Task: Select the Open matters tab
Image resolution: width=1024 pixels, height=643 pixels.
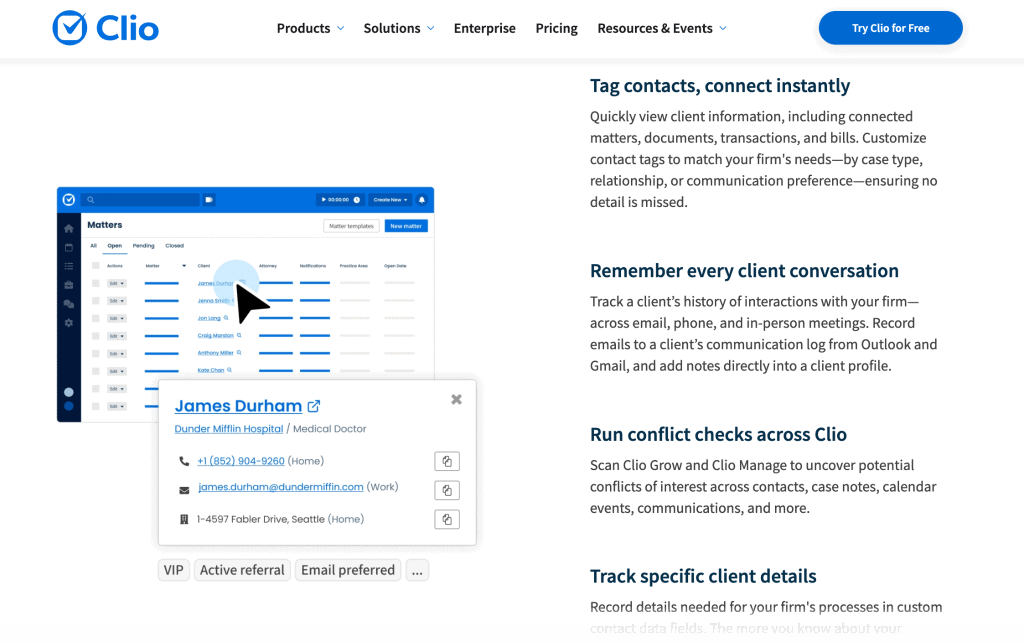Action: [115, 246]
